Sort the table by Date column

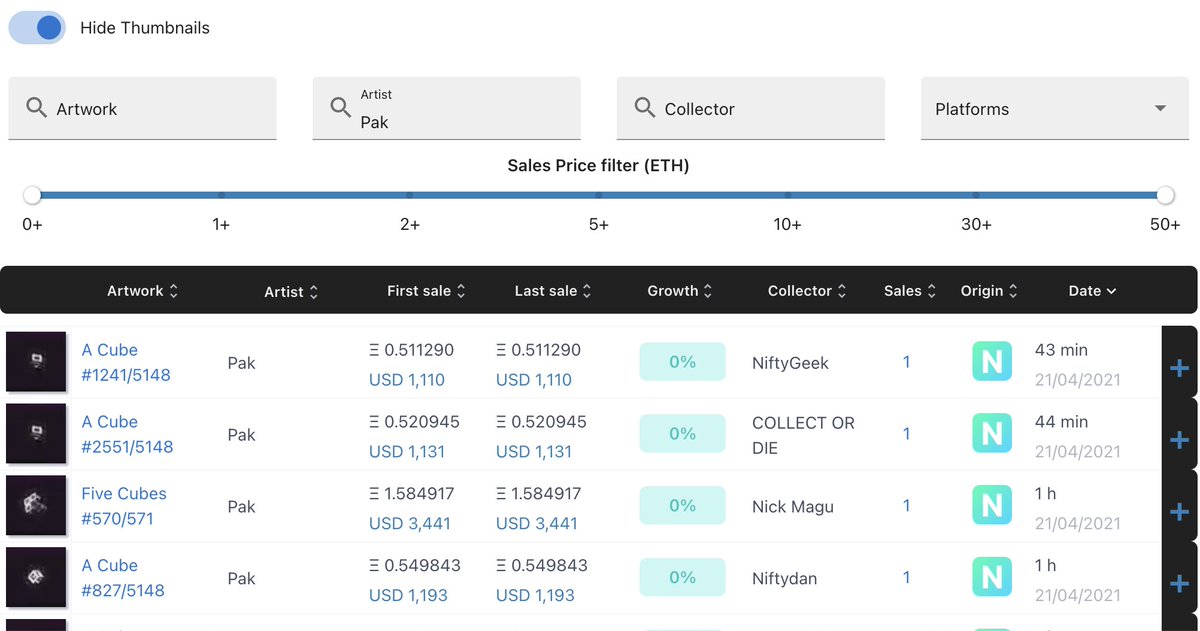1092,291
